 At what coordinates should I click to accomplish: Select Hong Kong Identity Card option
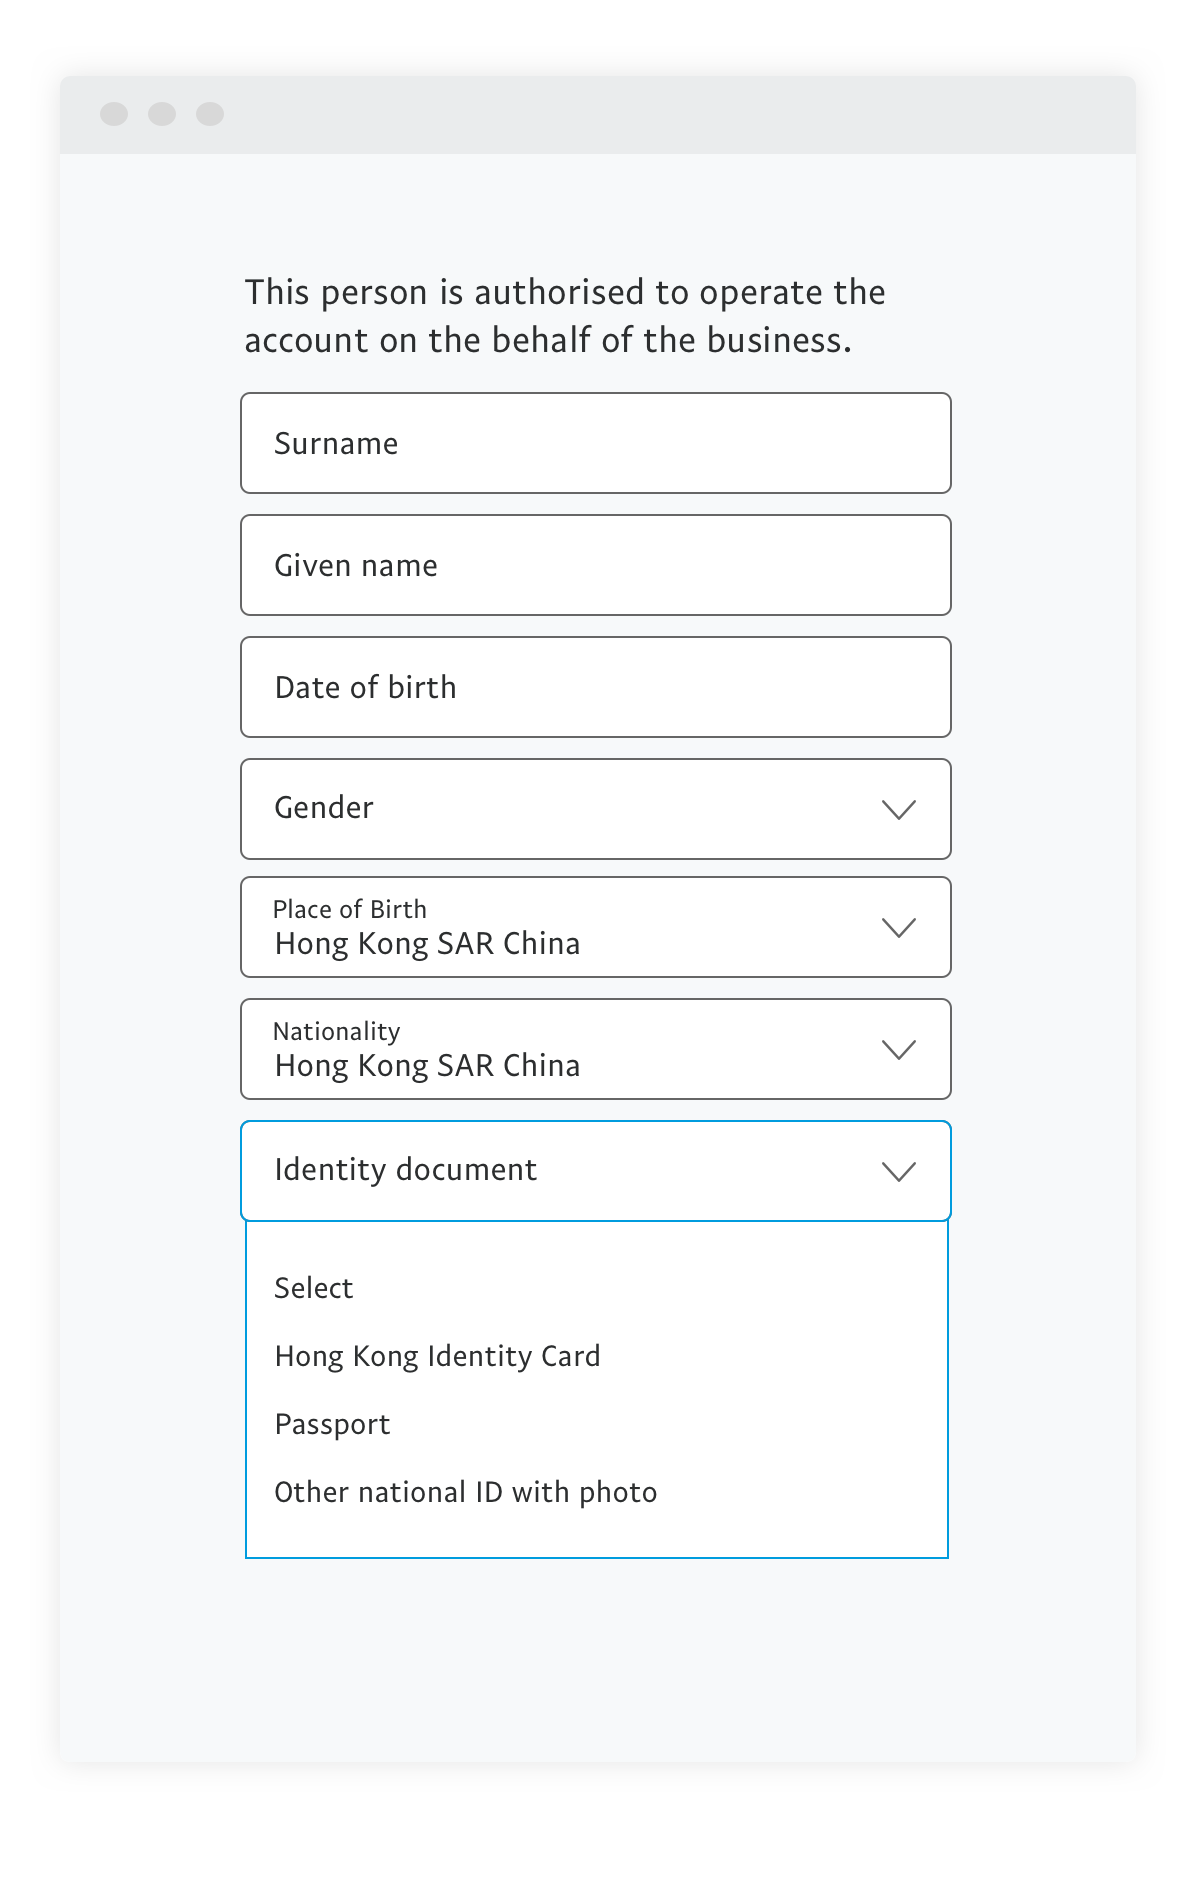click(437, 1356)
